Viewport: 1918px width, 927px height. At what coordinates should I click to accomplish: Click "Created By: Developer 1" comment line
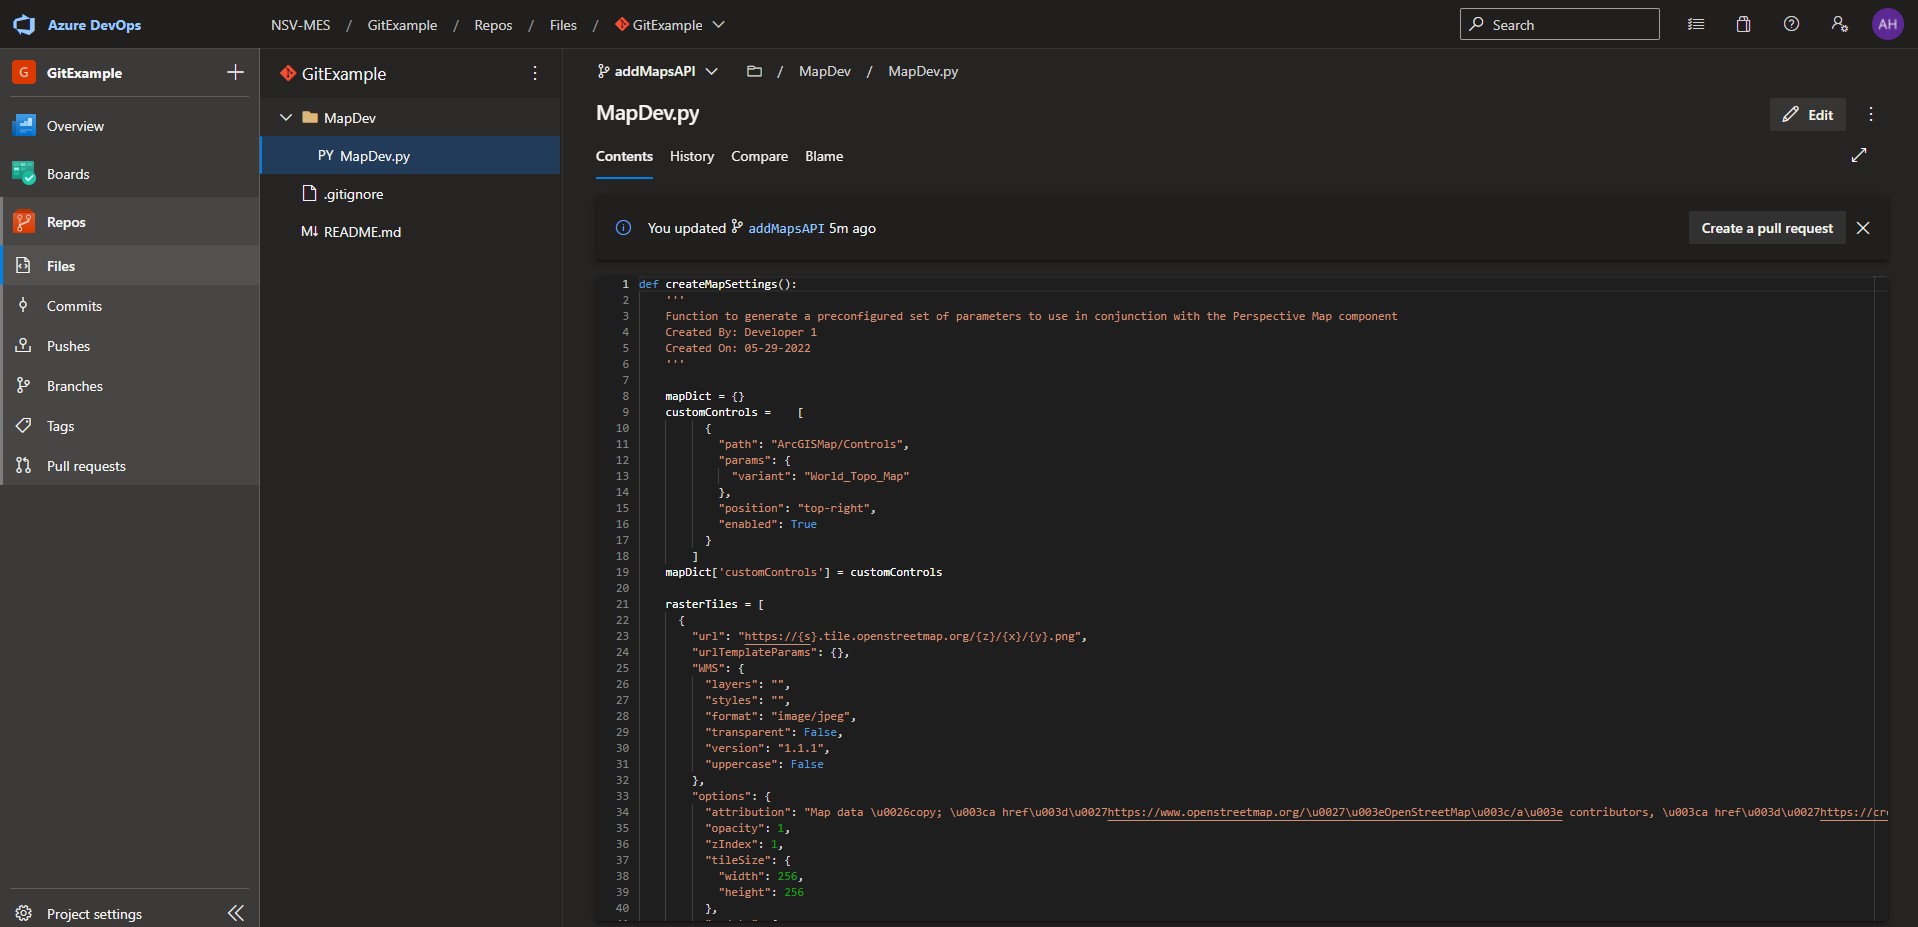click(x=741, y=332)
